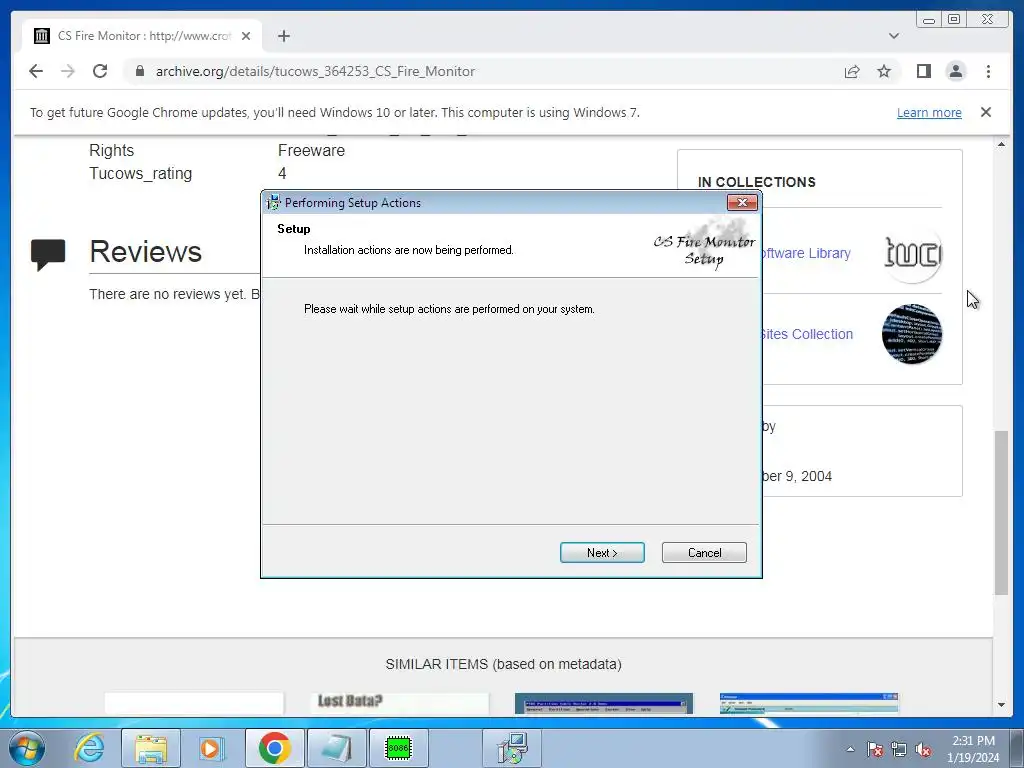Open a new tab

coord(283,36)
